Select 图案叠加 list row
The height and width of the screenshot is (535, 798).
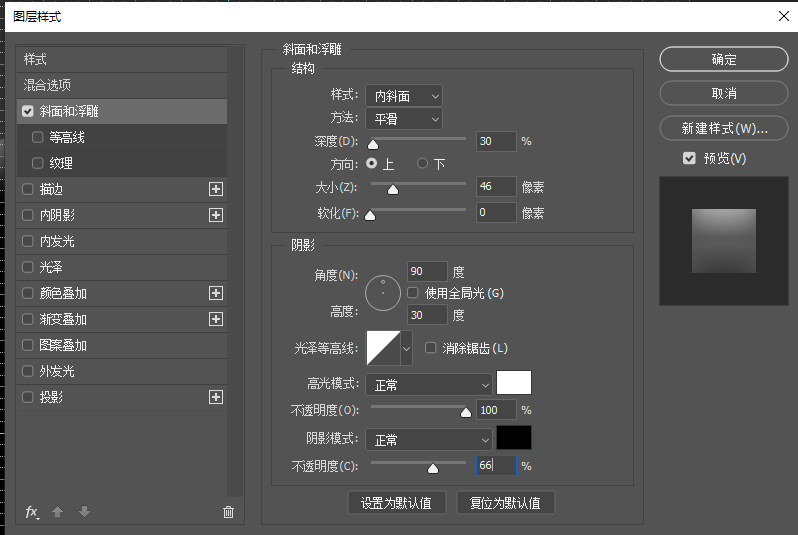122,345
